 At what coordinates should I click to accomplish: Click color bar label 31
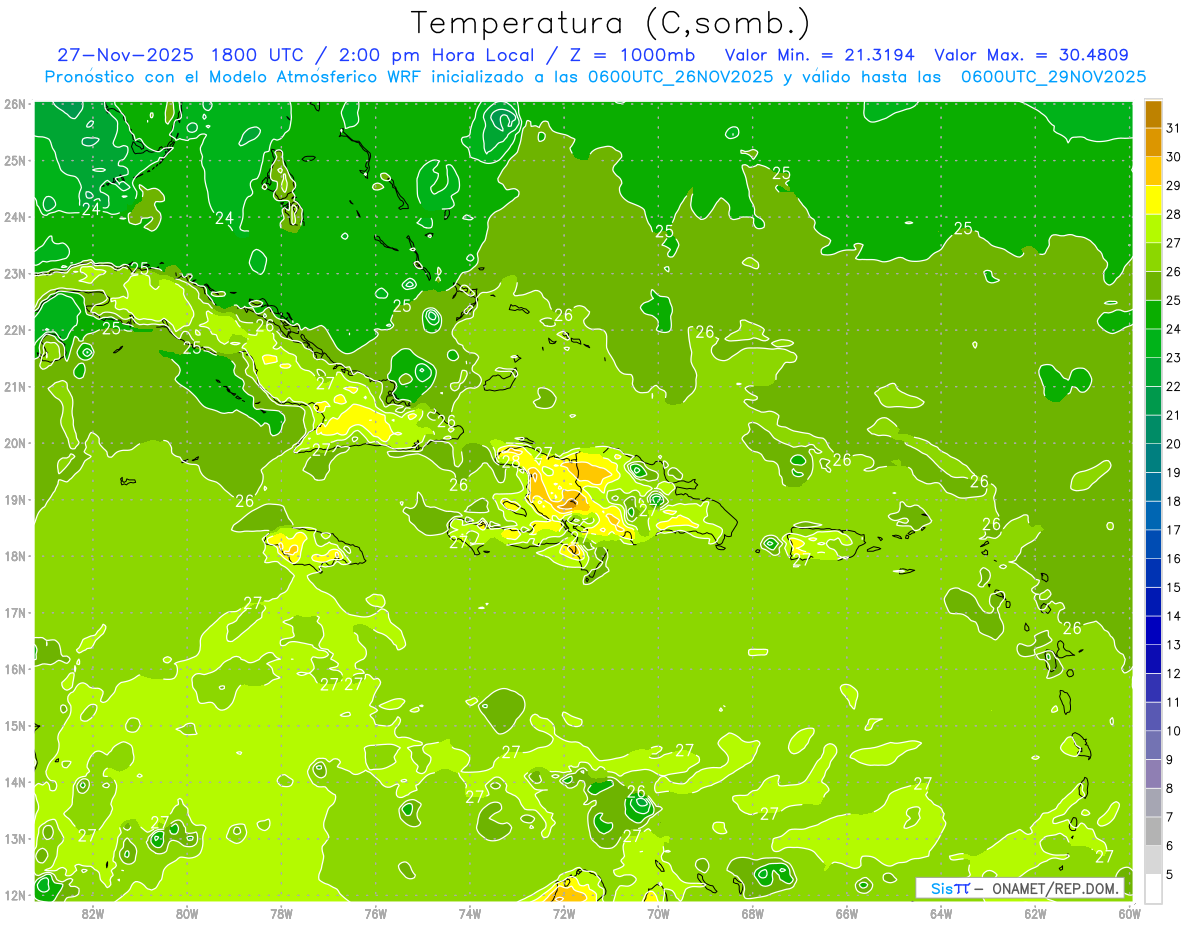1174,128
